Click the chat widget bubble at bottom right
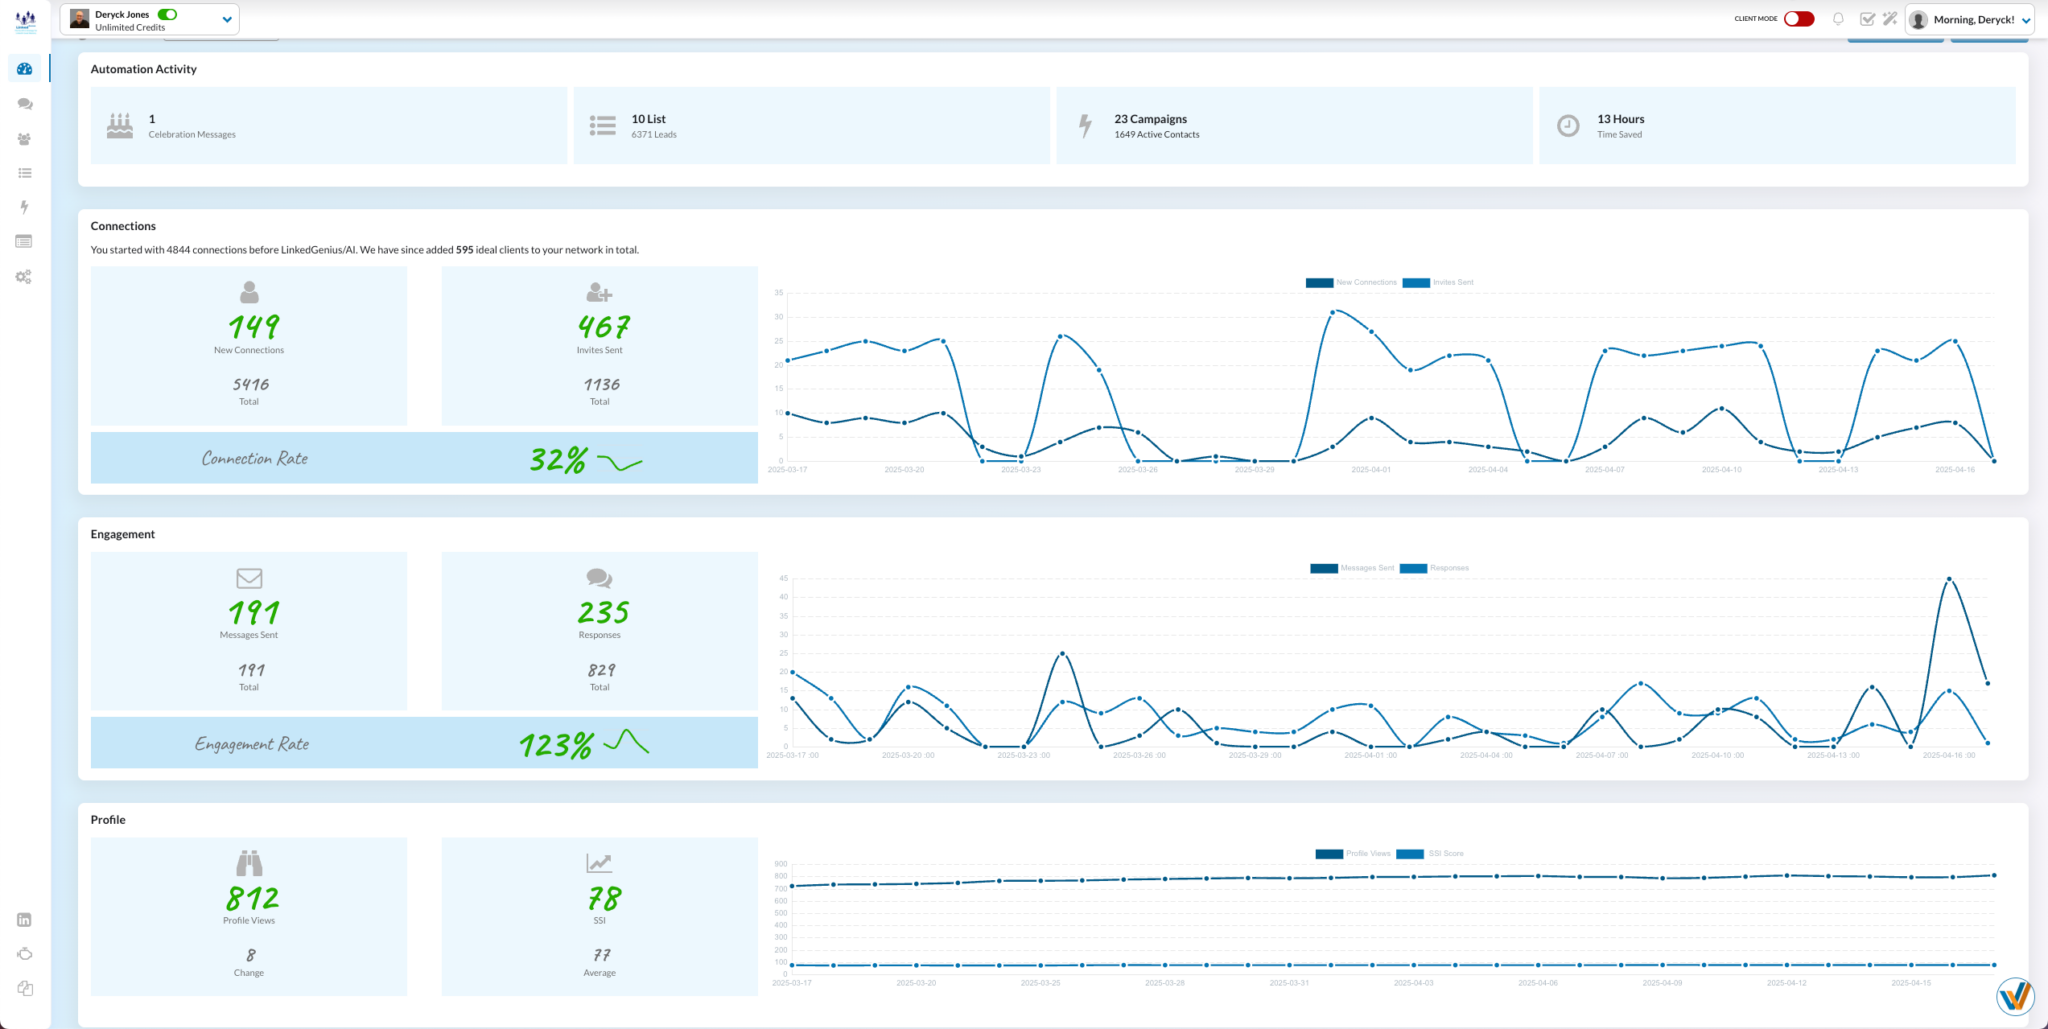Screen dimensions: 2048x1029 tap(2014, 995)
